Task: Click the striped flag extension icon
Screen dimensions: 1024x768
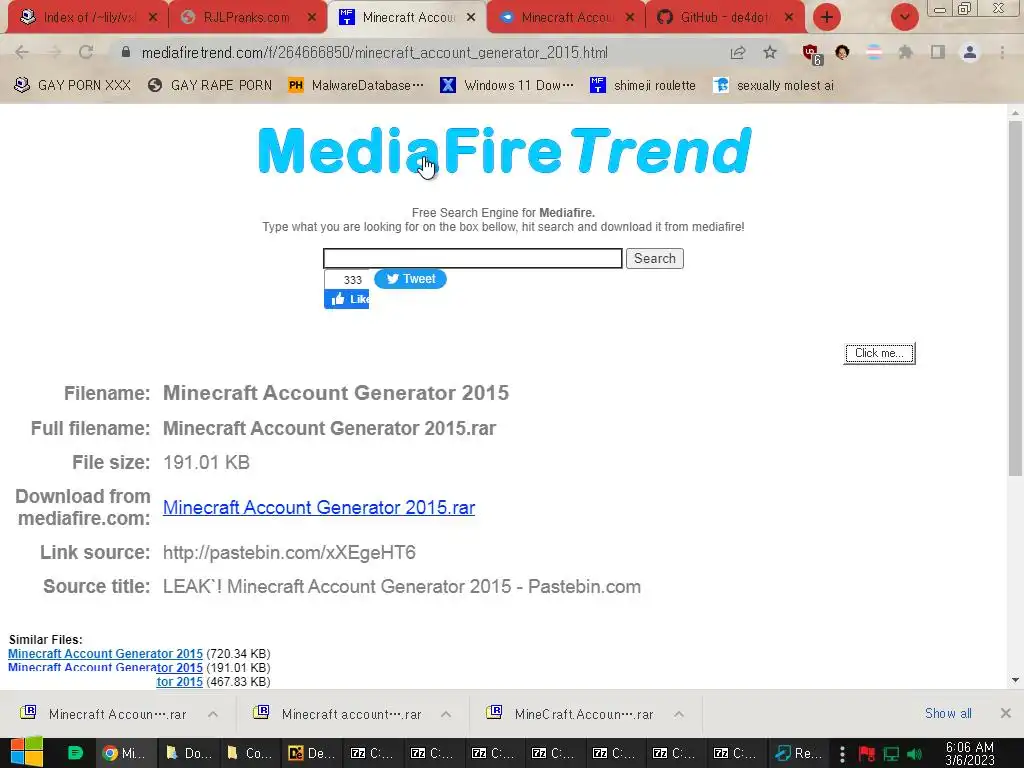Action: coord(874,52)
